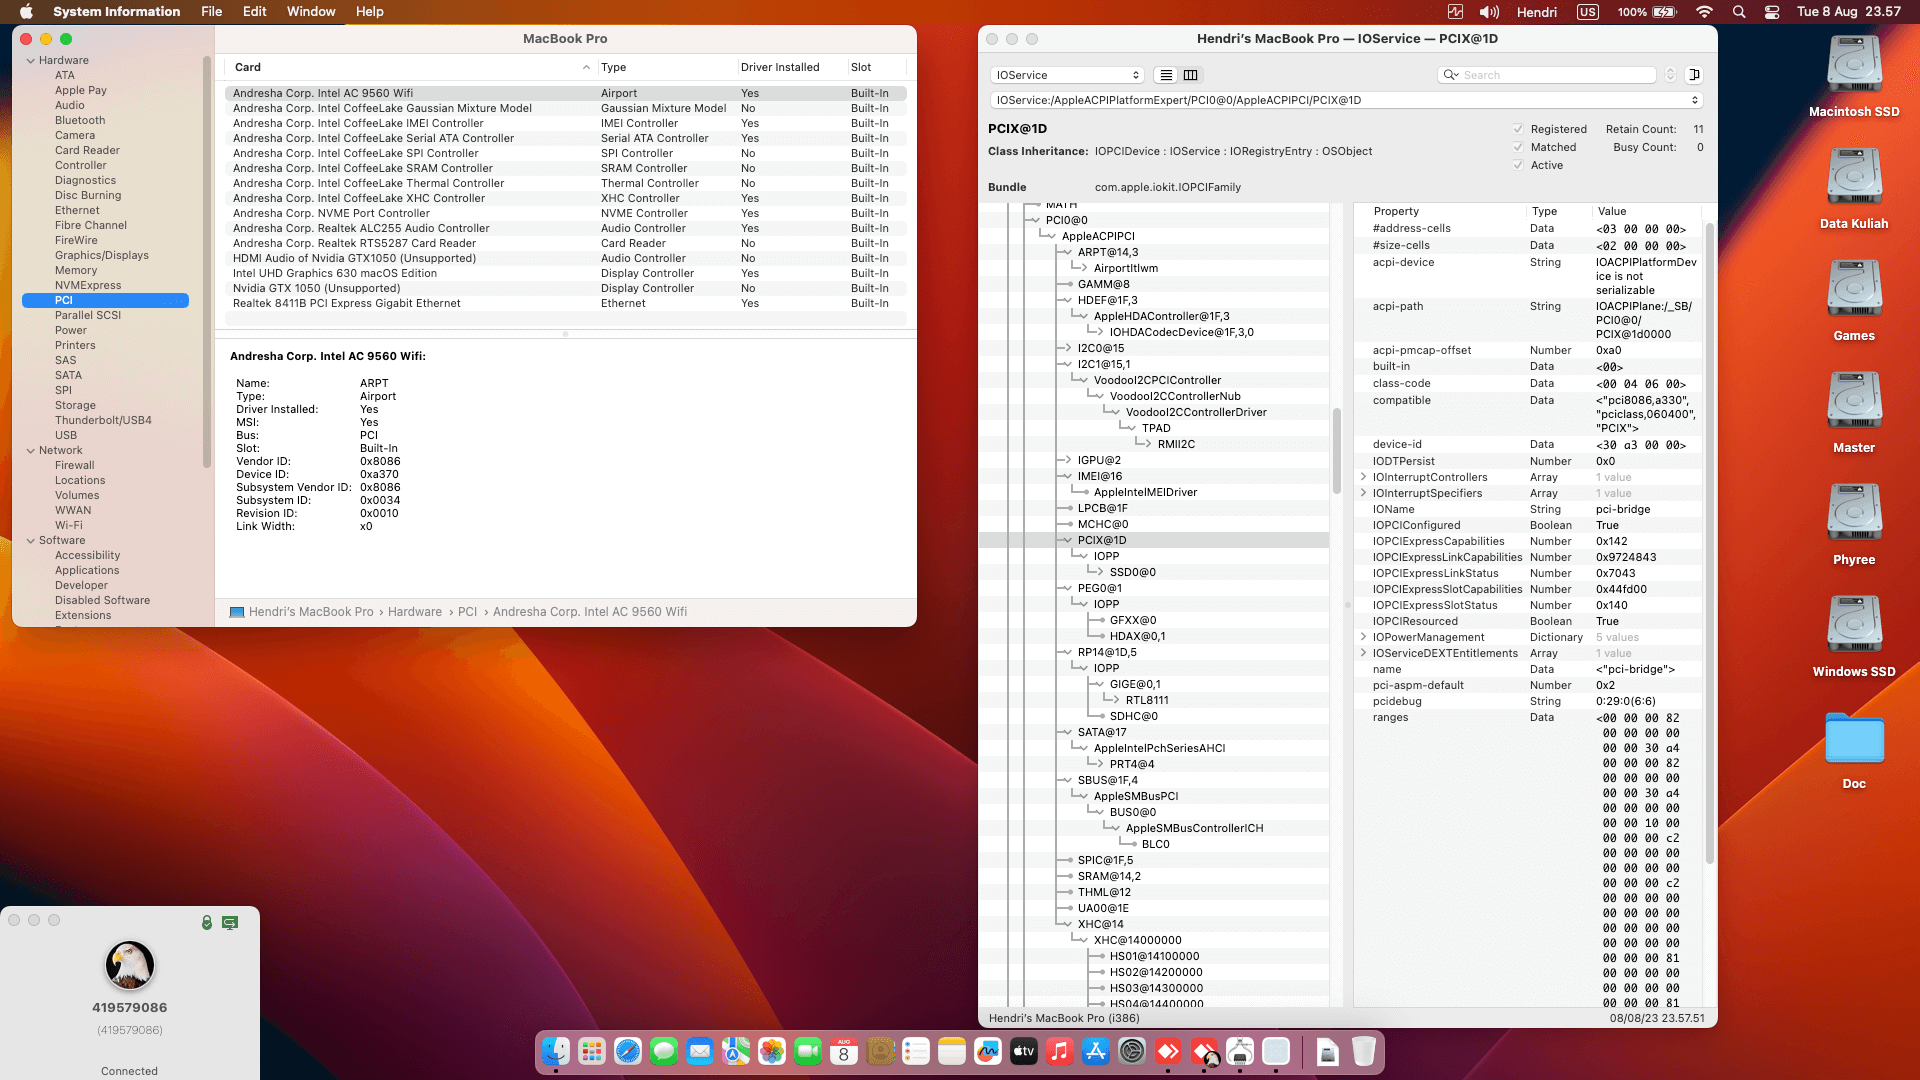The image size is (1920, 1080).
Task: Select NVMExpress in the Hardware sidebar
Action: pyautogui.click(x=88, y=286)
